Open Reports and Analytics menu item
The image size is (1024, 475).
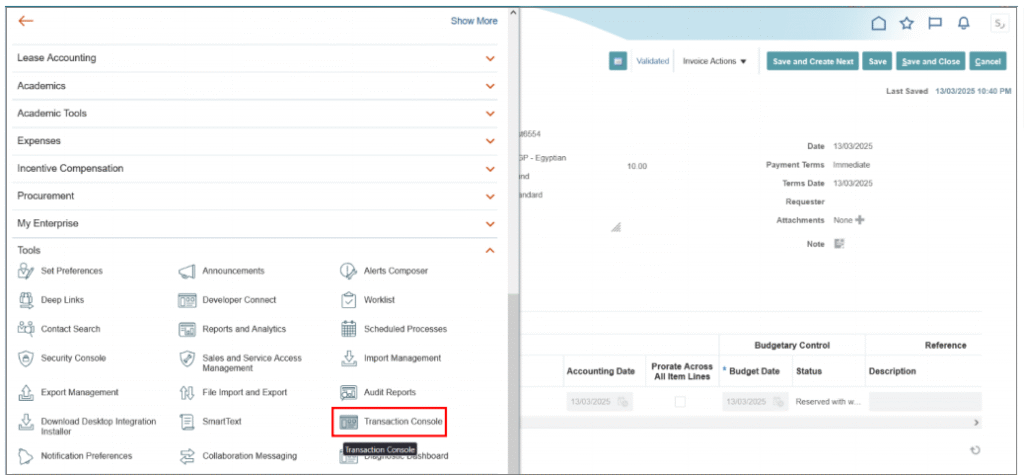244,329
